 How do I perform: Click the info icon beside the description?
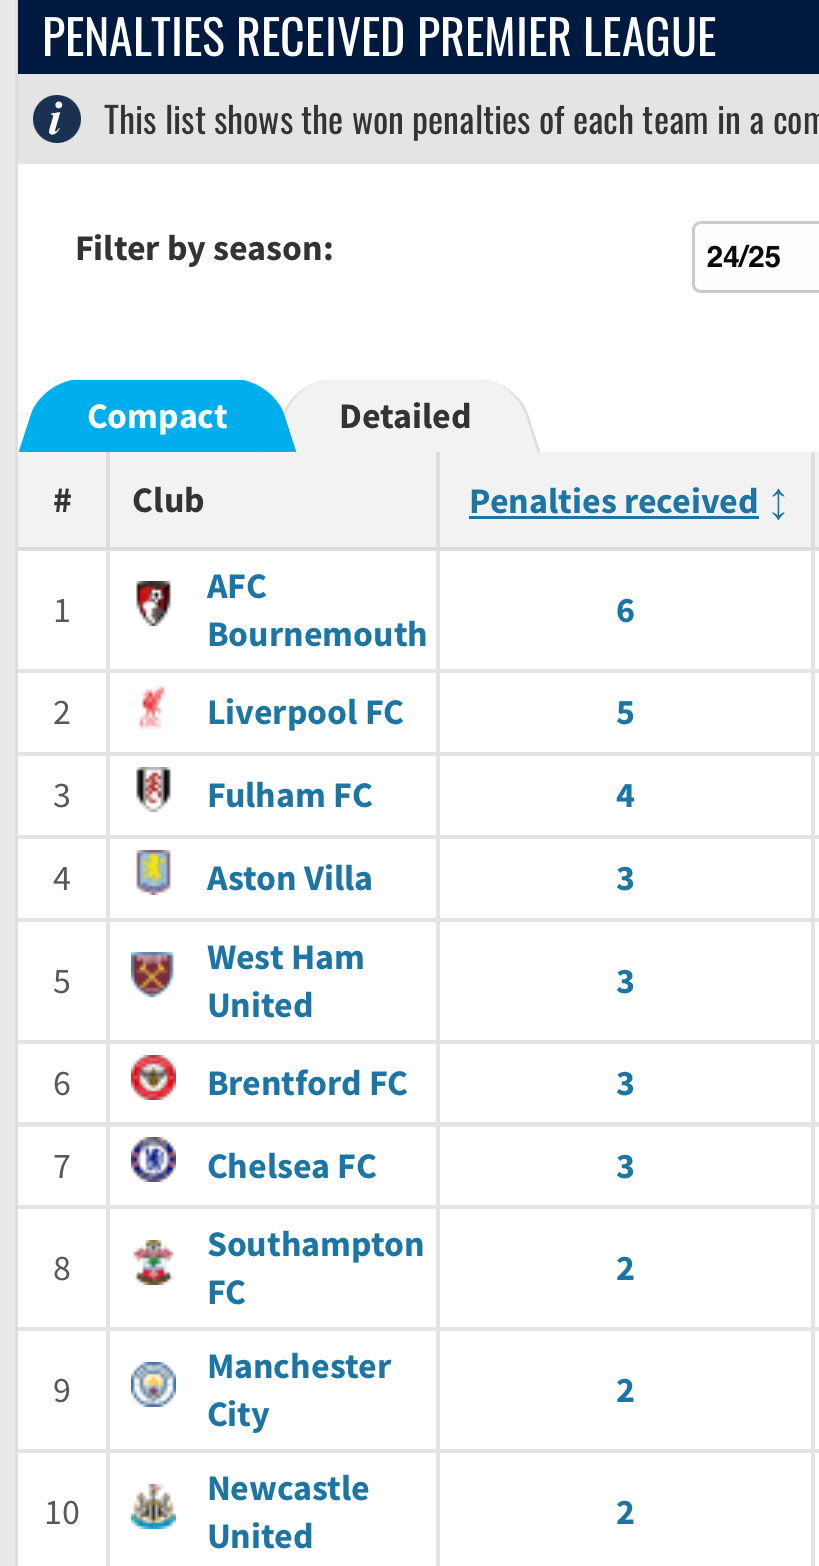[x=57, y=120]
